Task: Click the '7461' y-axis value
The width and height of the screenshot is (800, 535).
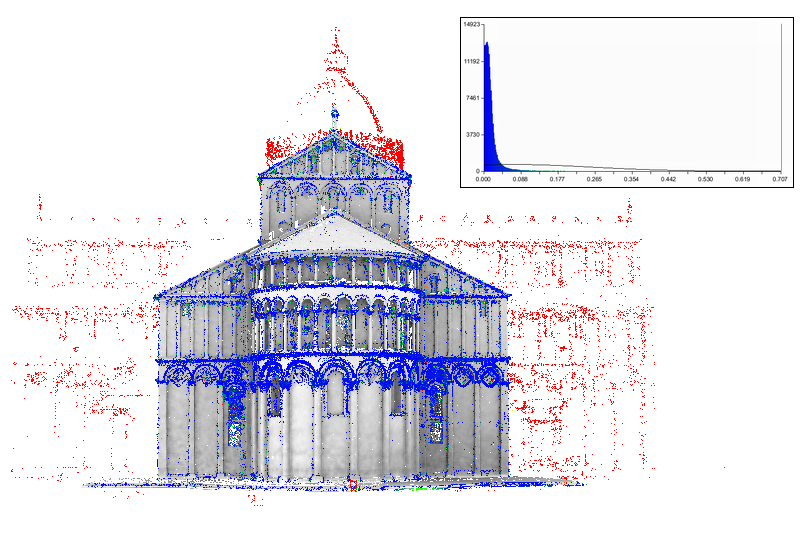Action: [x=473, y=97]
